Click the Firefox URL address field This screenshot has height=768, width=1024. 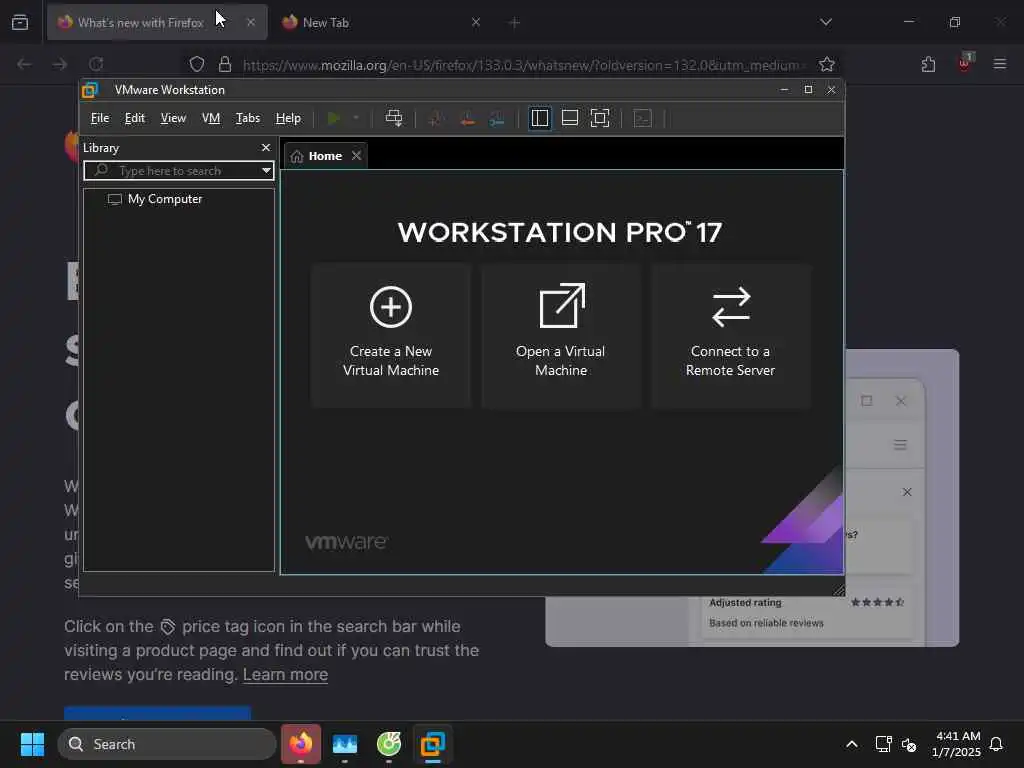522,65
